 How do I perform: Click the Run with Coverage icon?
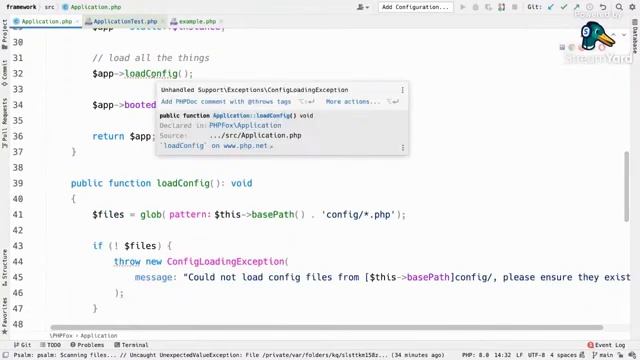click(x=489, y=7)
